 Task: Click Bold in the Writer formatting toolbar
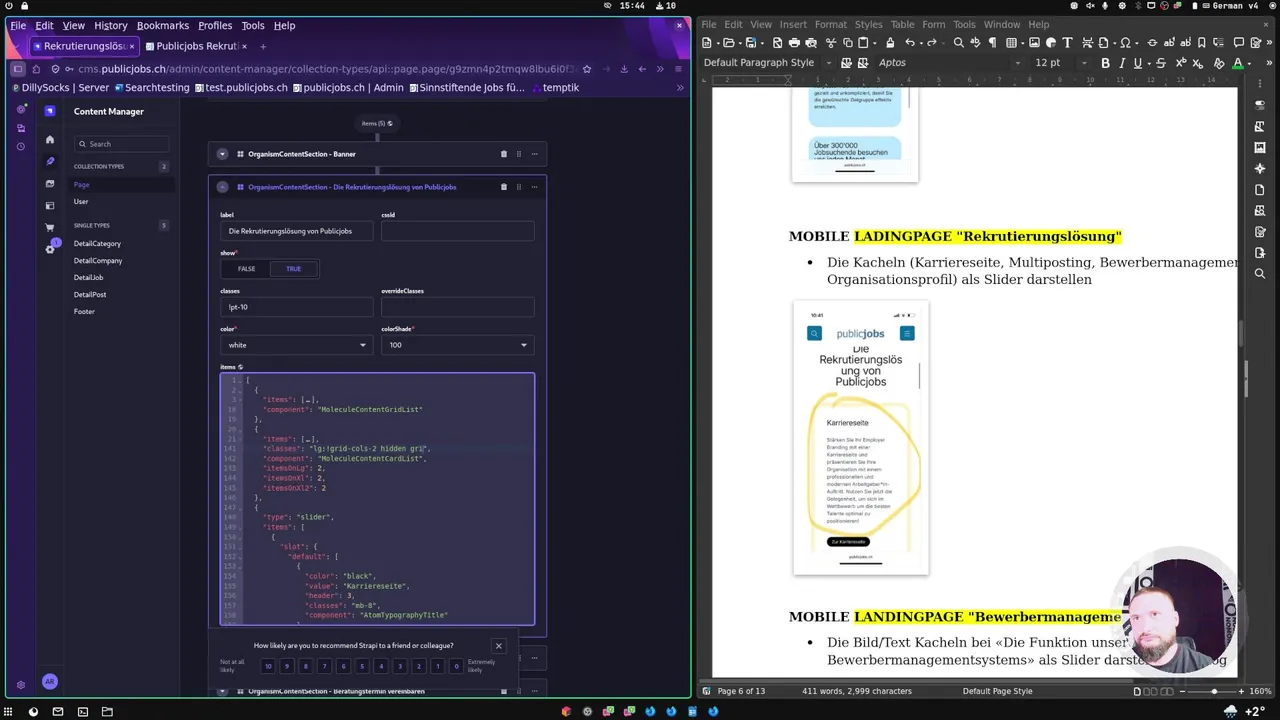coord(1105,63)
